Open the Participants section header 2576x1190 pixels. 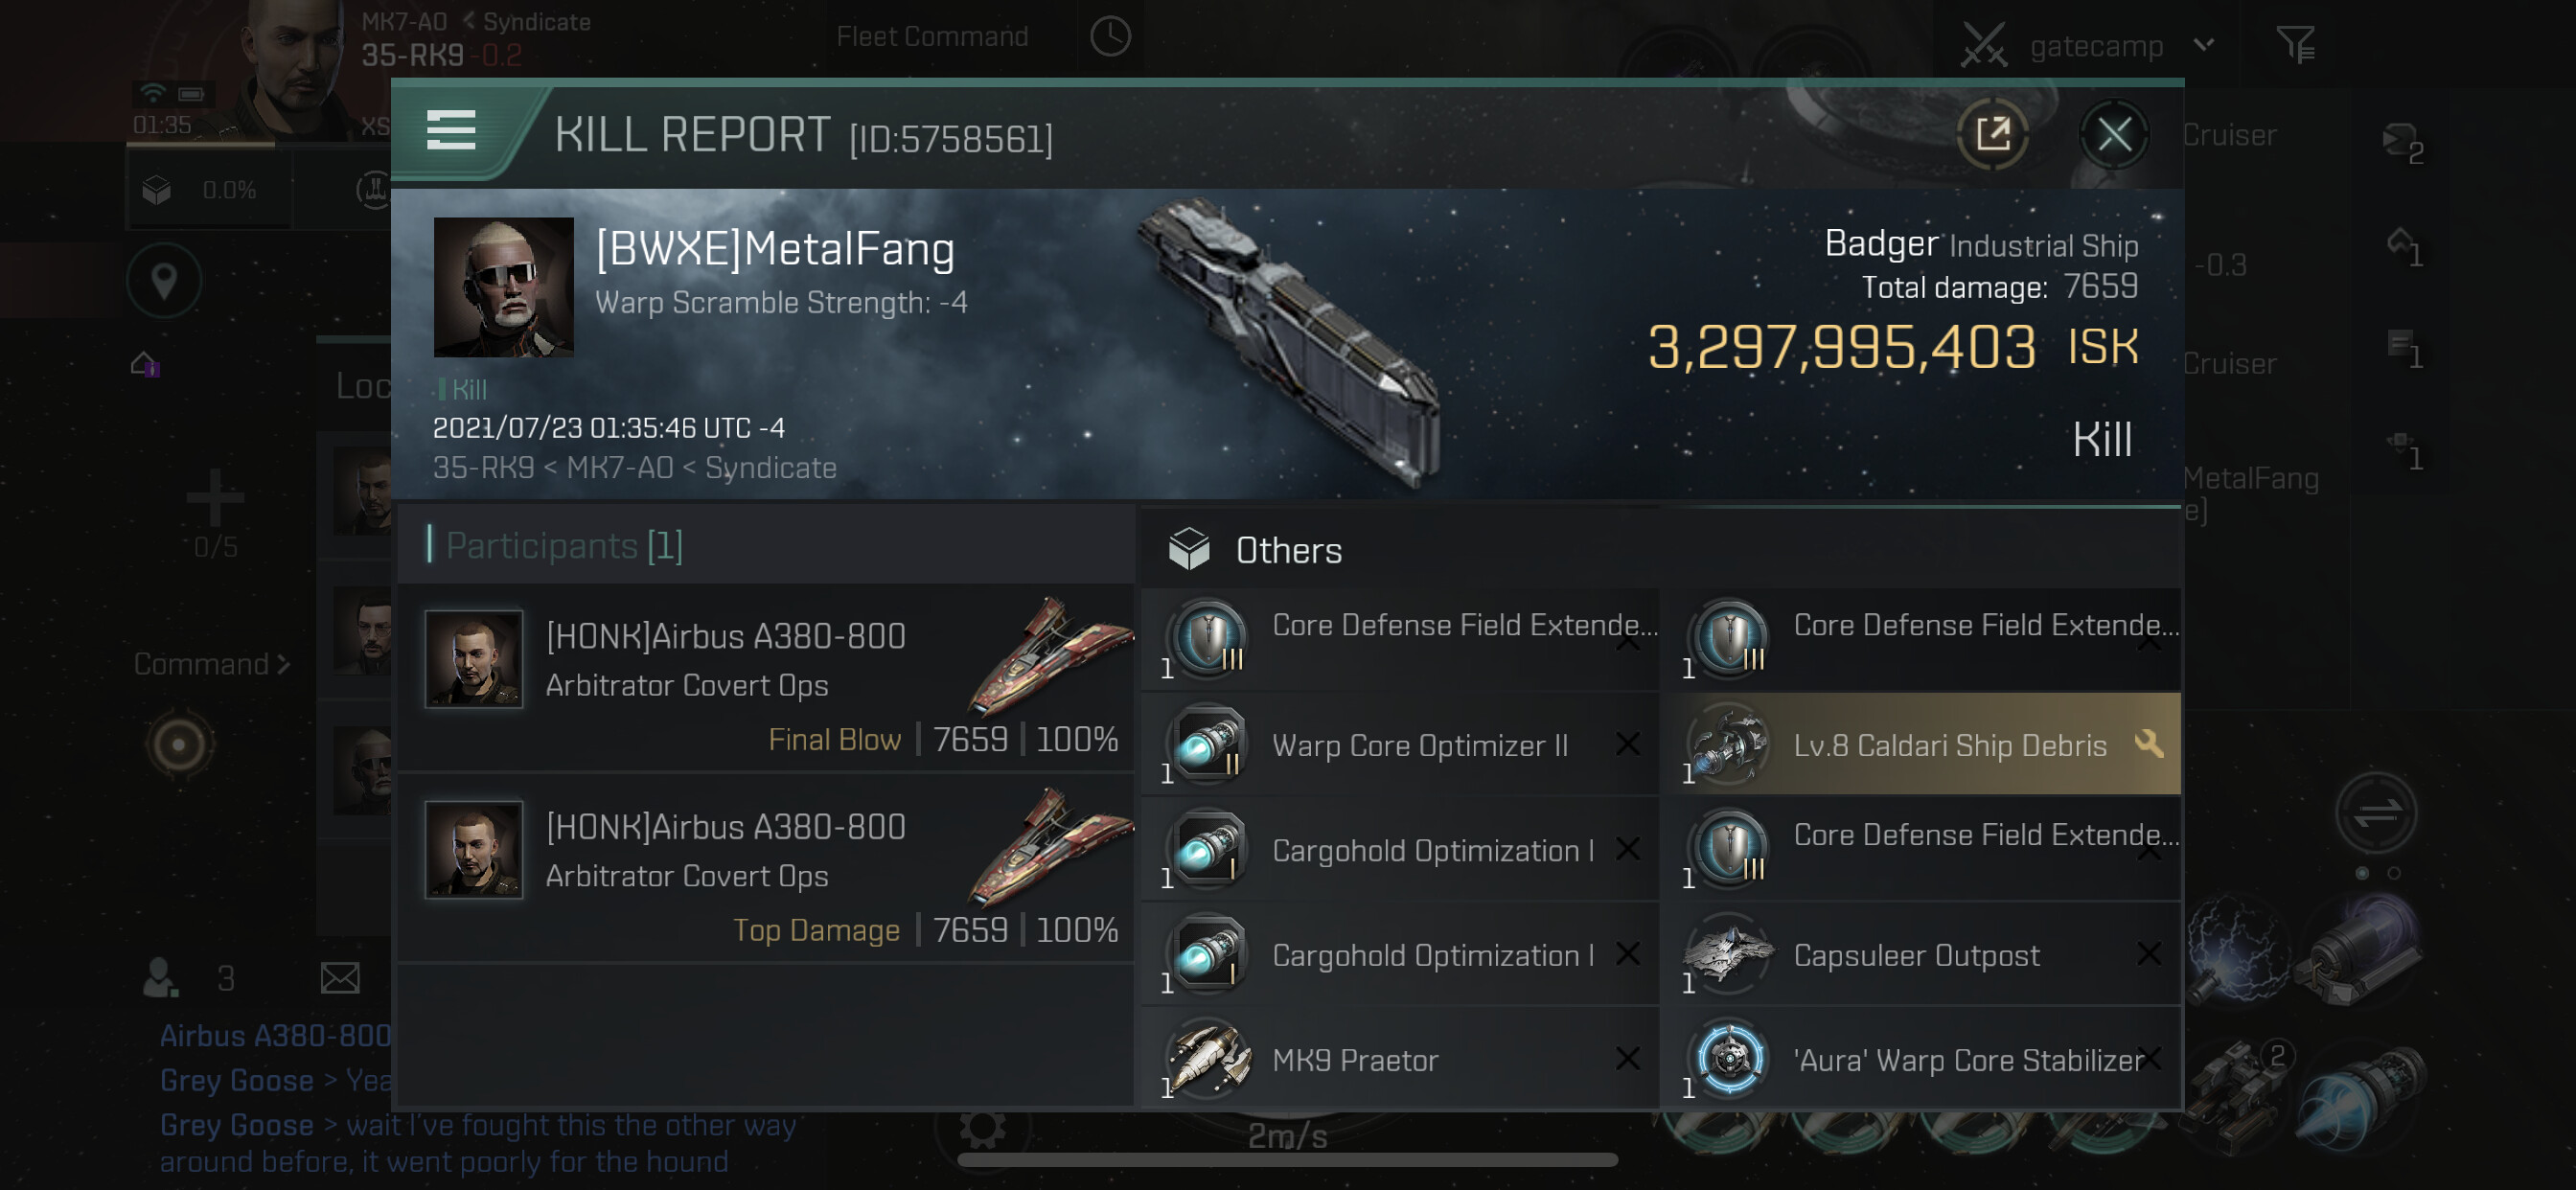pos(565,545)
